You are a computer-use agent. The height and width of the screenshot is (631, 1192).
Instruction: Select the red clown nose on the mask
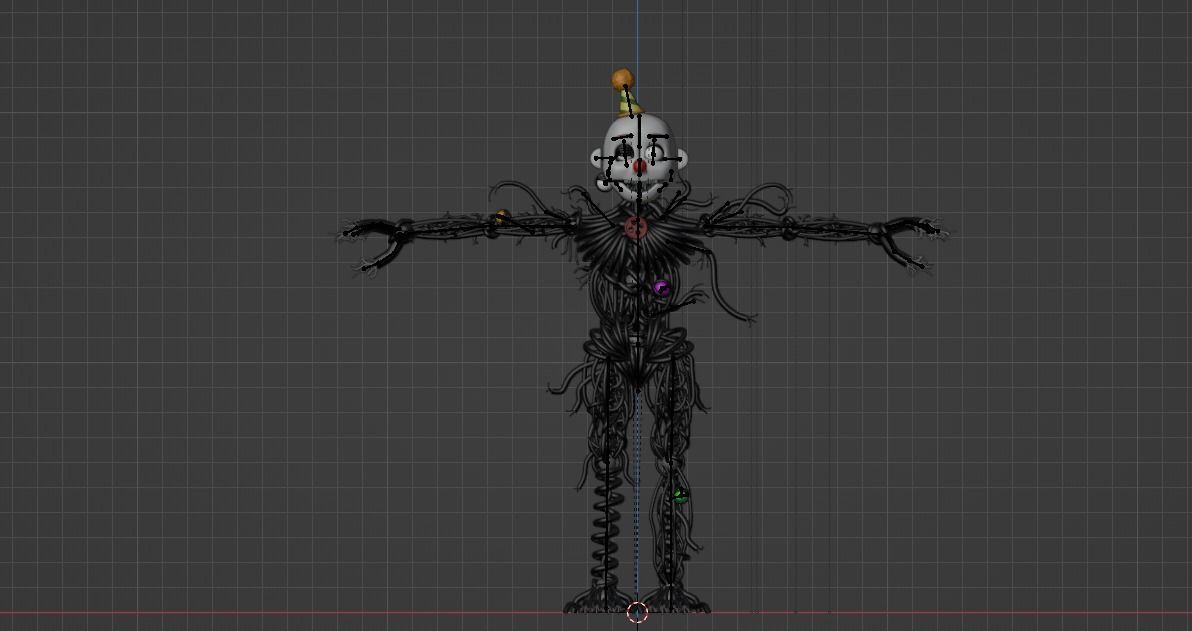(639, 166)
